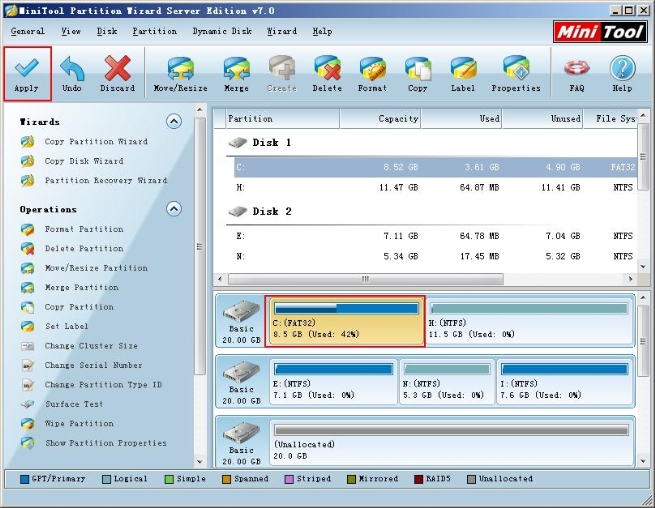
Task: Select partition N: row in the list
Action: [435, 256]
